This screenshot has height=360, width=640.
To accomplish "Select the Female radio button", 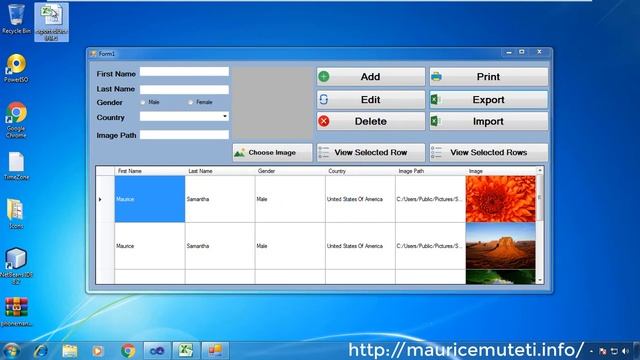I will pyautogui.click(x=190, y=102).
